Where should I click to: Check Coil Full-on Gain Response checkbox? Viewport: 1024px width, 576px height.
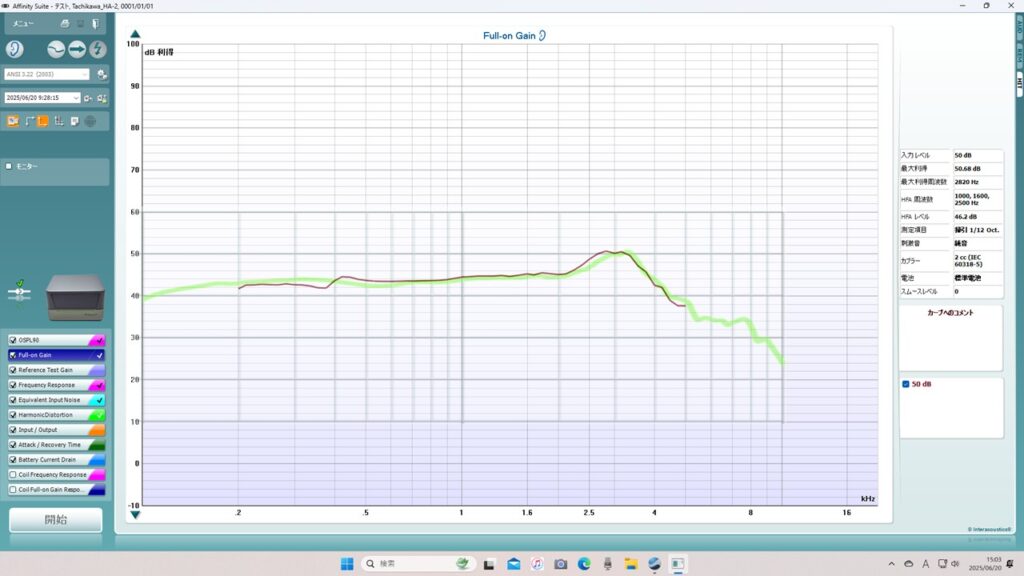point(12,490)
